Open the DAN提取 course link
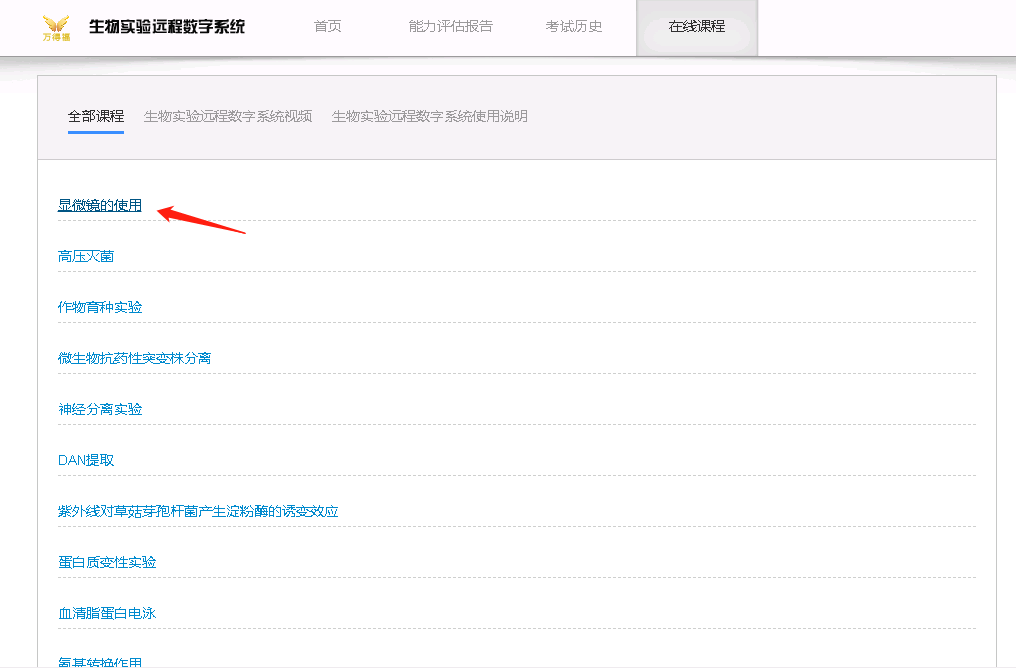The width and height of the screenshot is (1016, 669). click(86, 460)
